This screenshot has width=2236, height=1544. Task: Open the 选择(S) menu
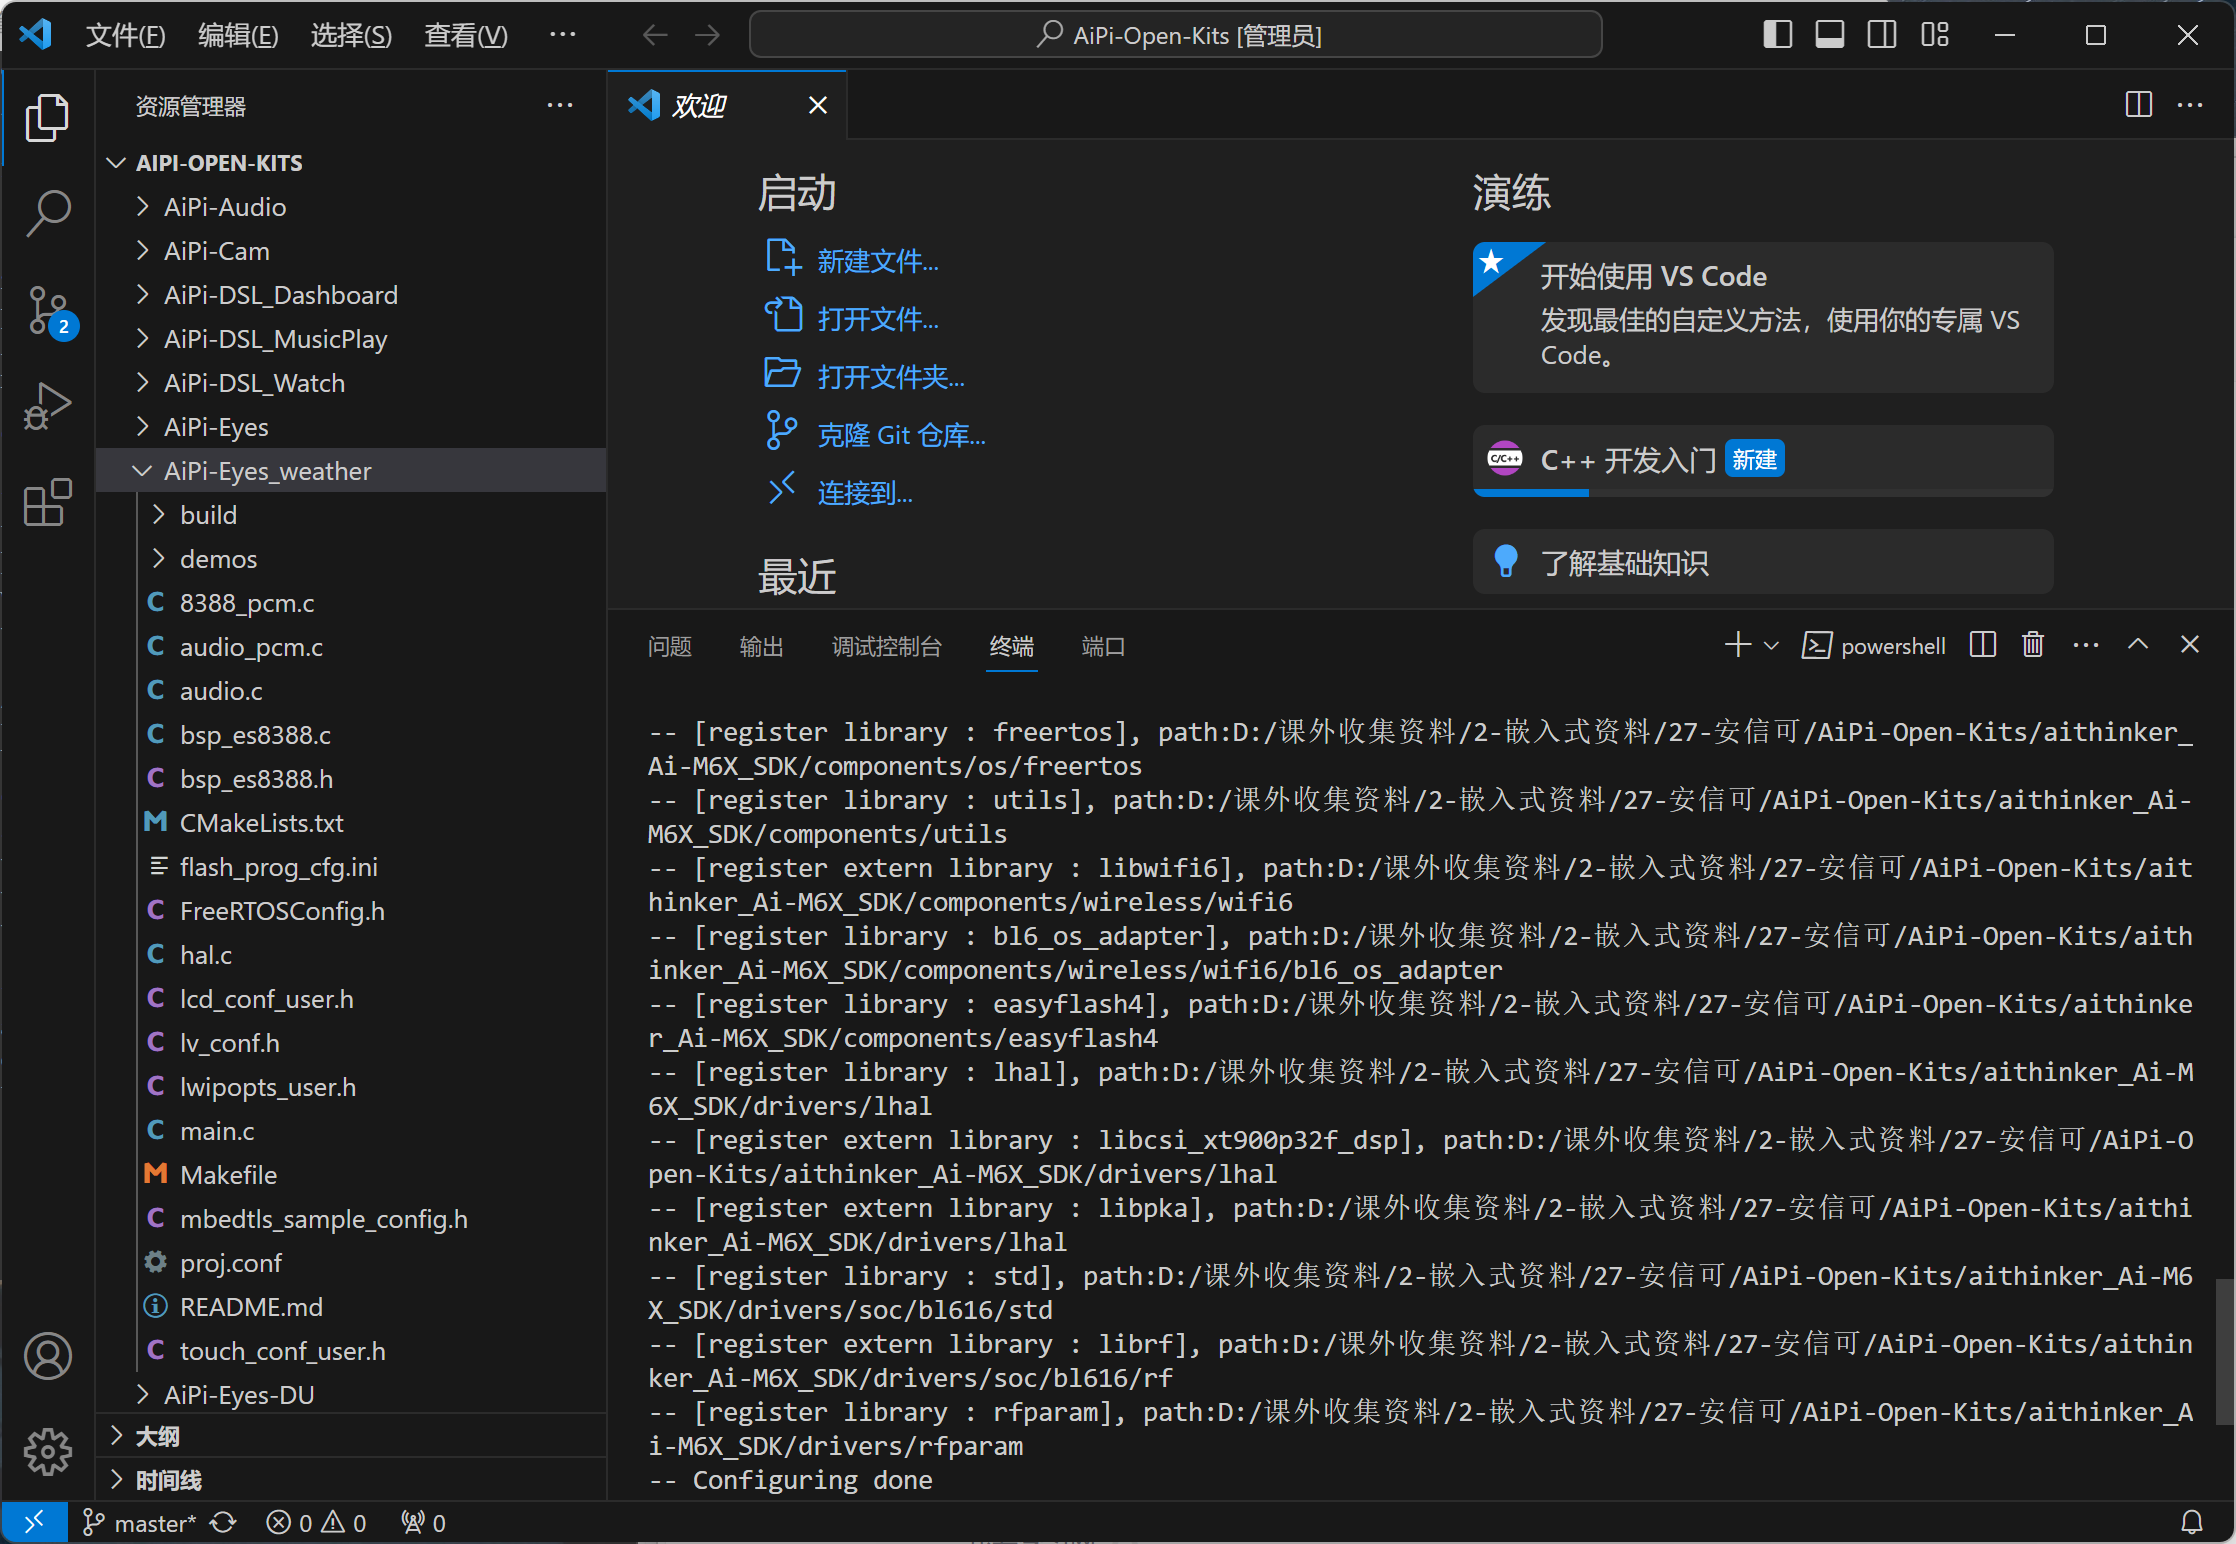tap(351, 36)
